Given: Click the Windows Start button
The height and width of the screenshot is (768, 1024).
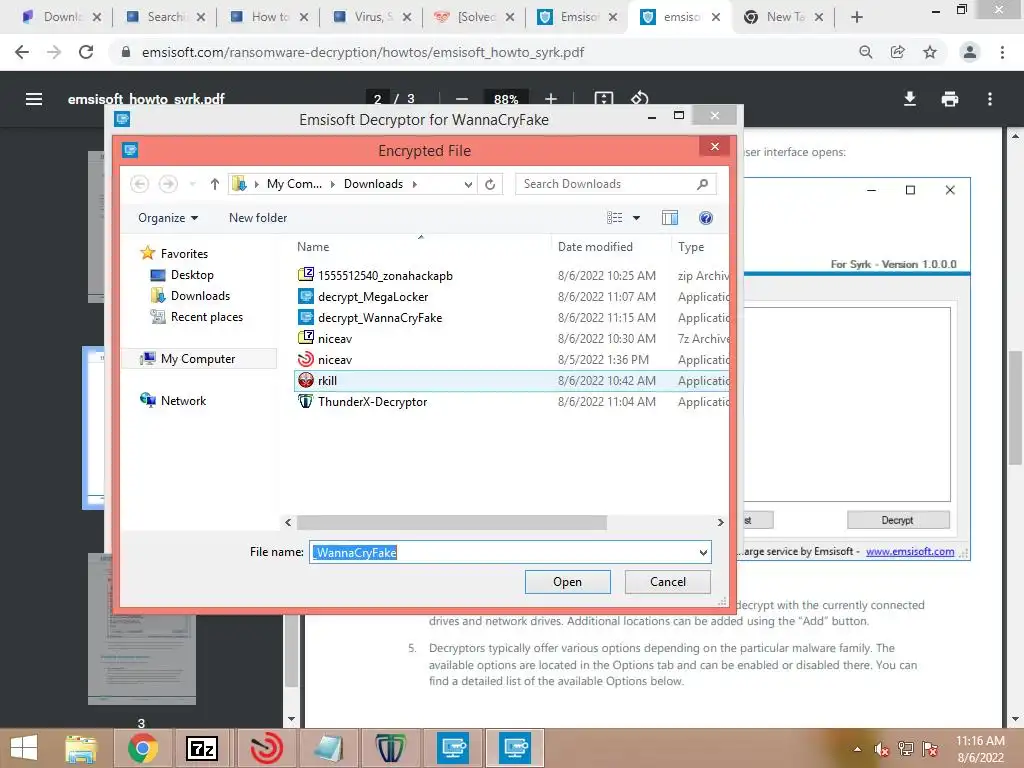Looking at the screenshot, I should [x=24, y=748].
